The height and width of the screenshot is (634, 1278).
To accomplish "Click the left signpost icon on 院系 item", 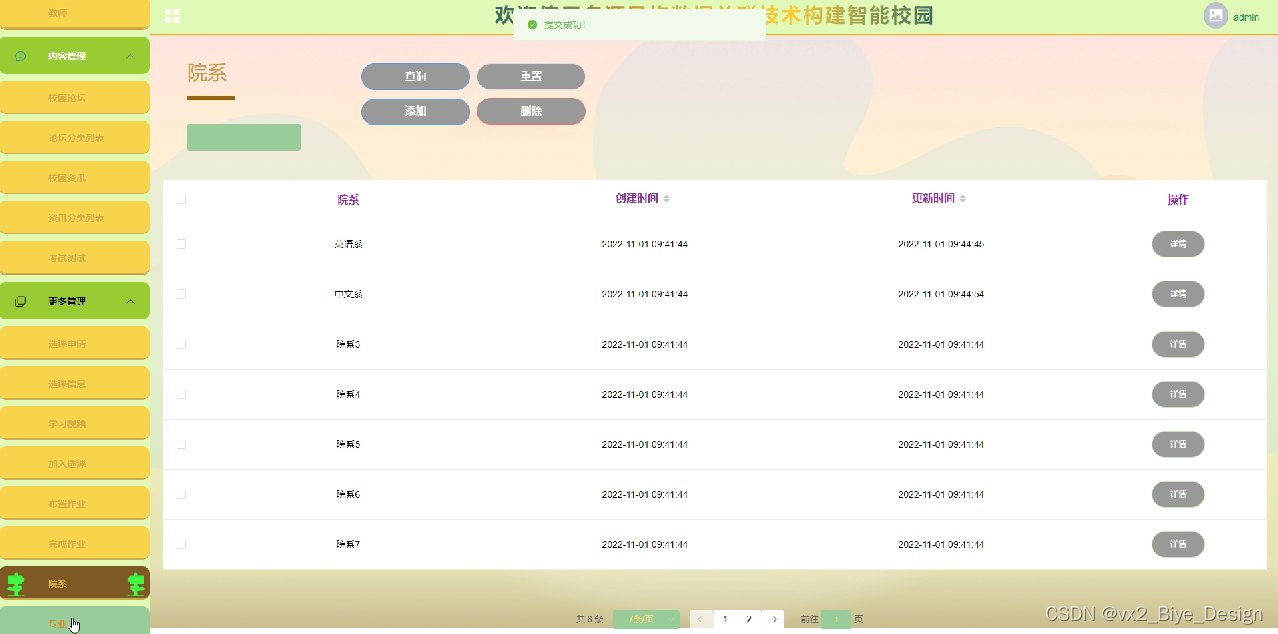I will (x=15, y=584).
